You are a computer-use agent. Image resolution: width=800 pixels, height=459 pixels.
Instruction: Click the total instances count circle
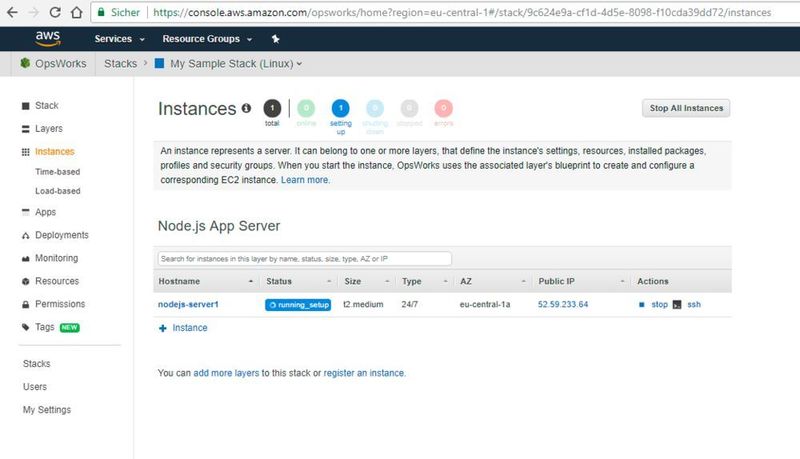tap(272, 108)
